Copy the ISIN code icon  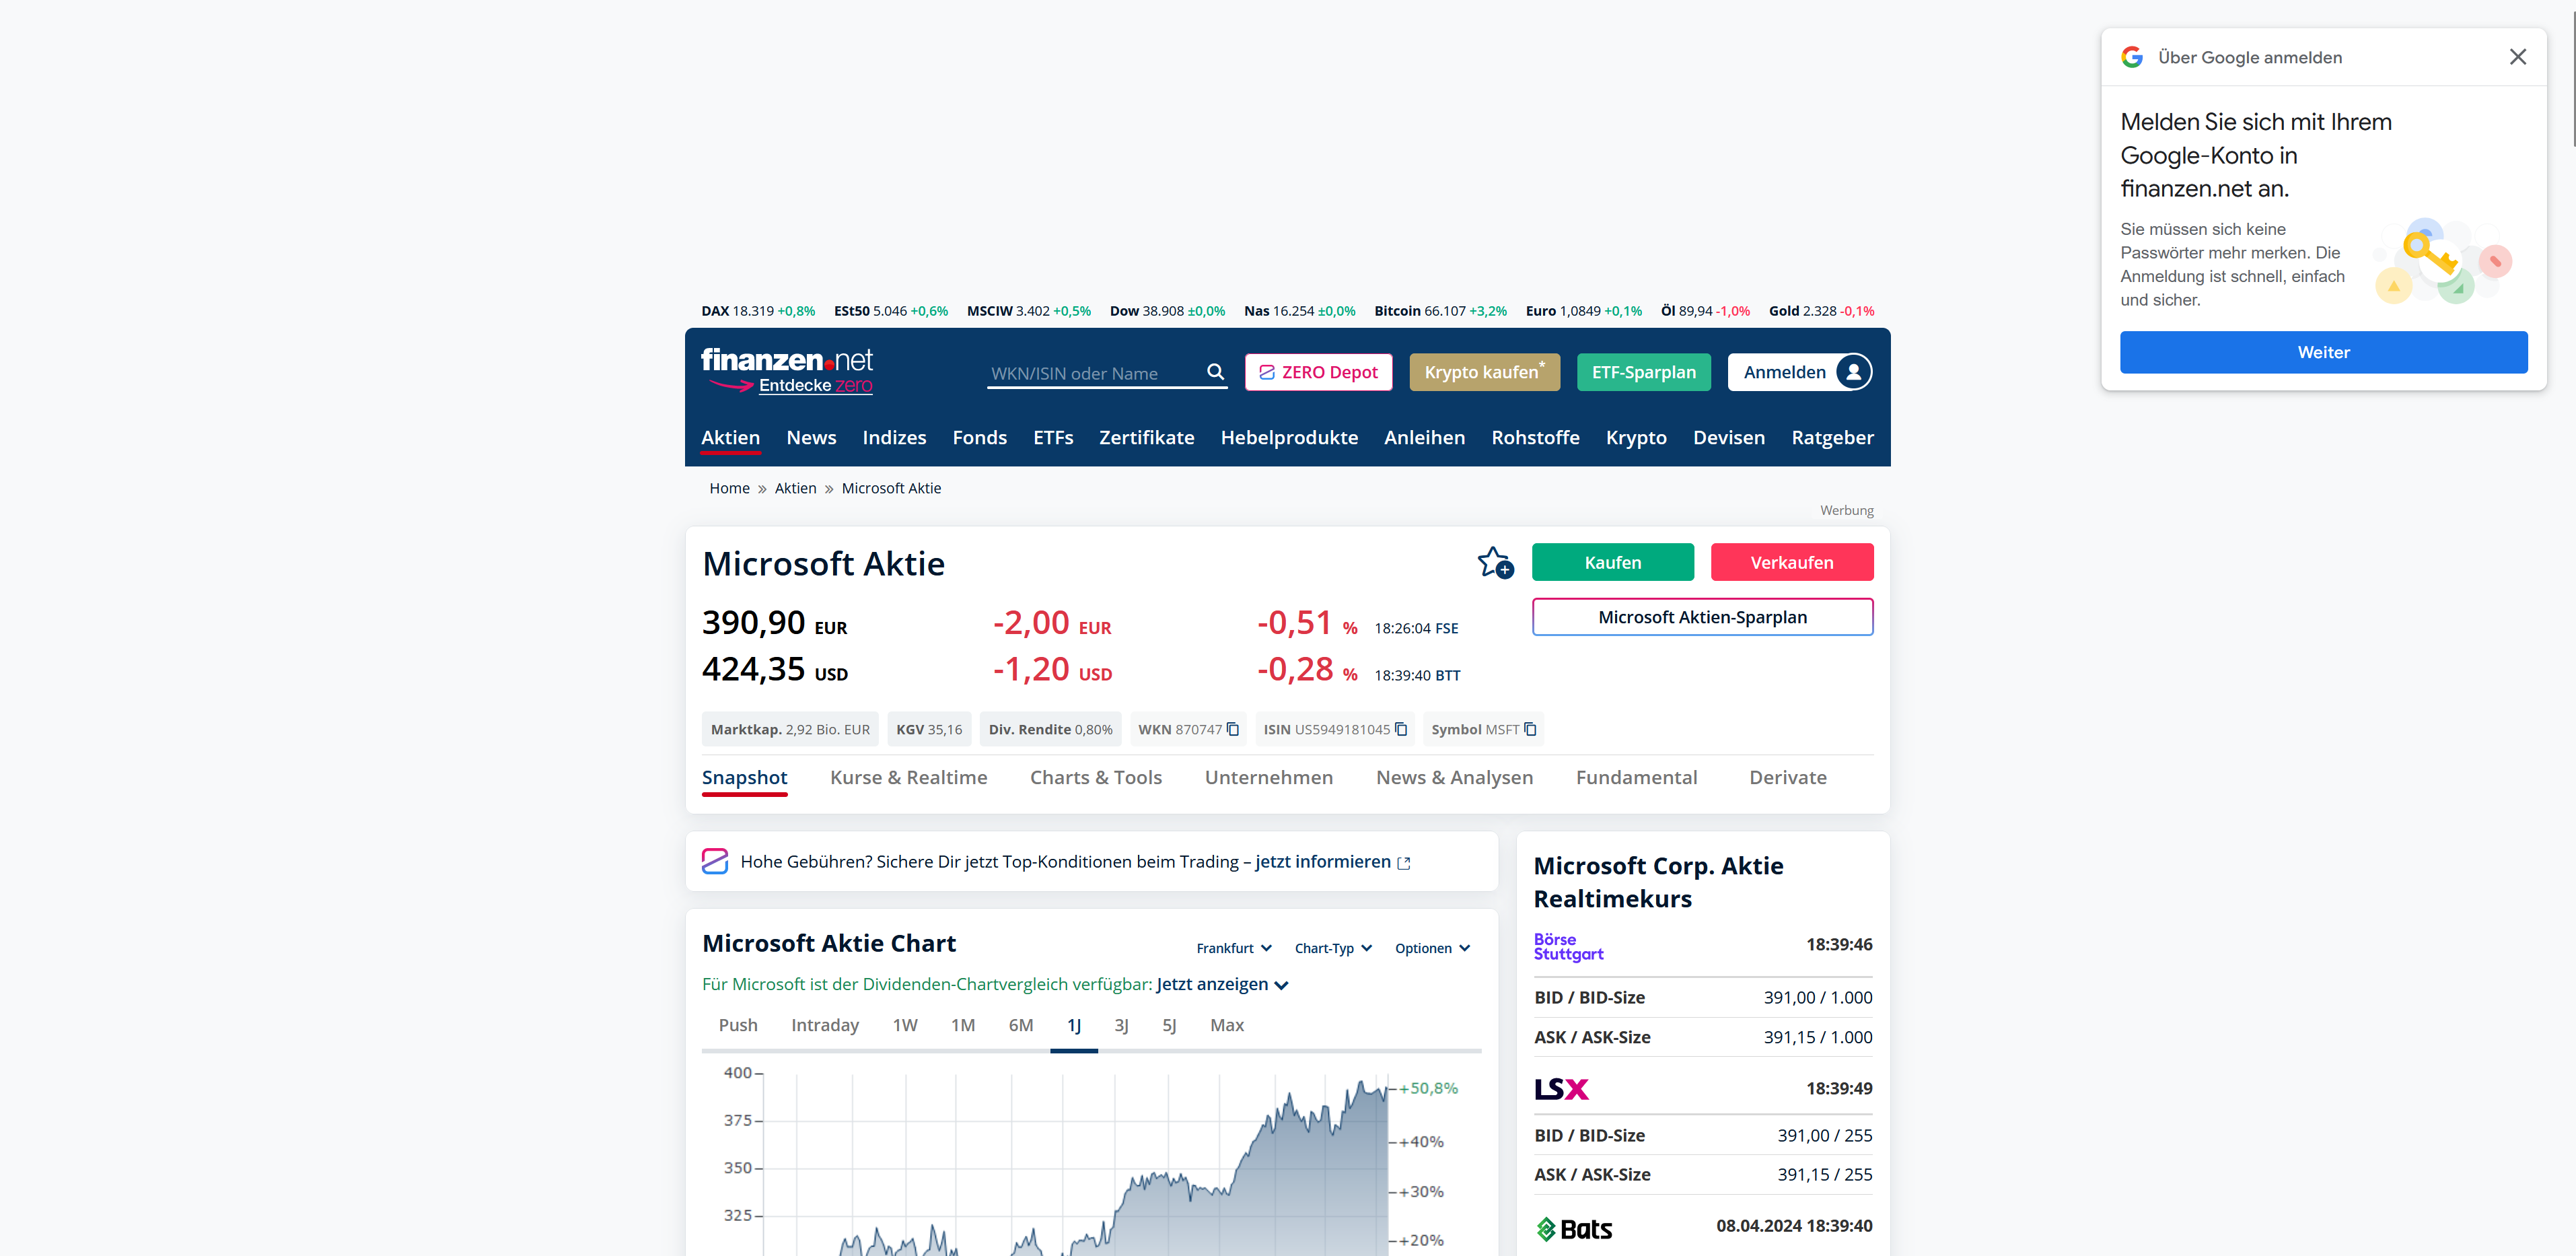pos(1401,729)
